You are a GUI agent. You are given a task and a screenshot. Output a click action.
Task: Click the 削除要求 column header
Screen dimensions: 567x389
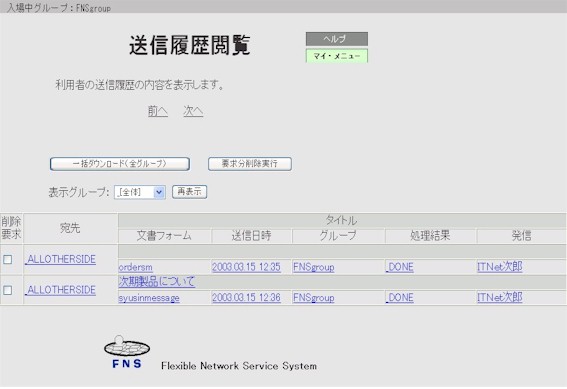(x=11, y=228)
